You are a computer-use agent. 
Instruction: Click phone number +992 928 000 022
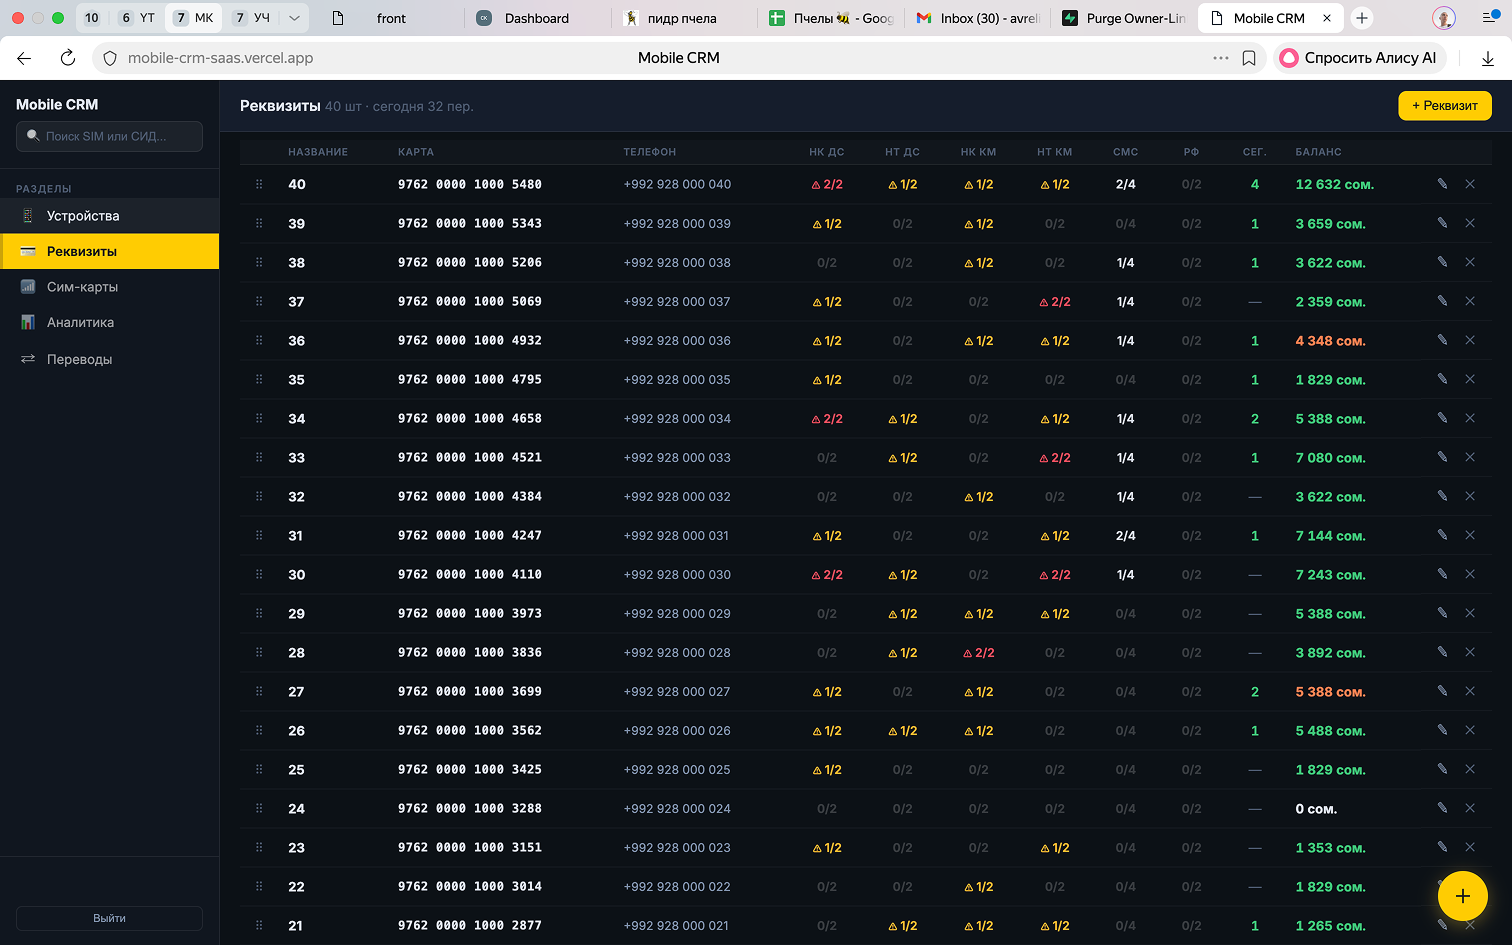[x=677, y=887]
